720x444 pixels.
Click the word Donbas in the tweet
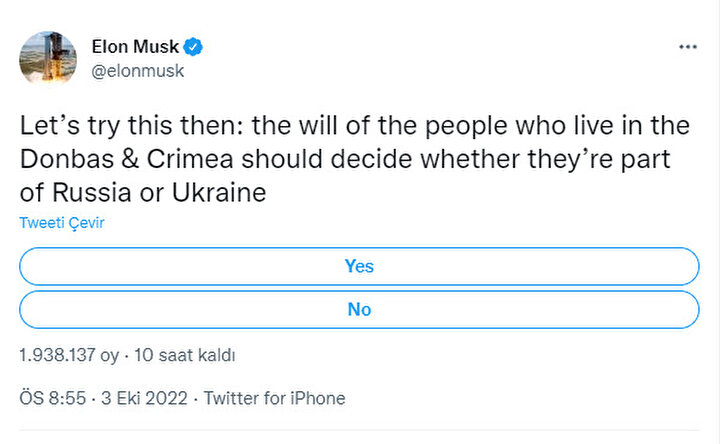[67, 159]
